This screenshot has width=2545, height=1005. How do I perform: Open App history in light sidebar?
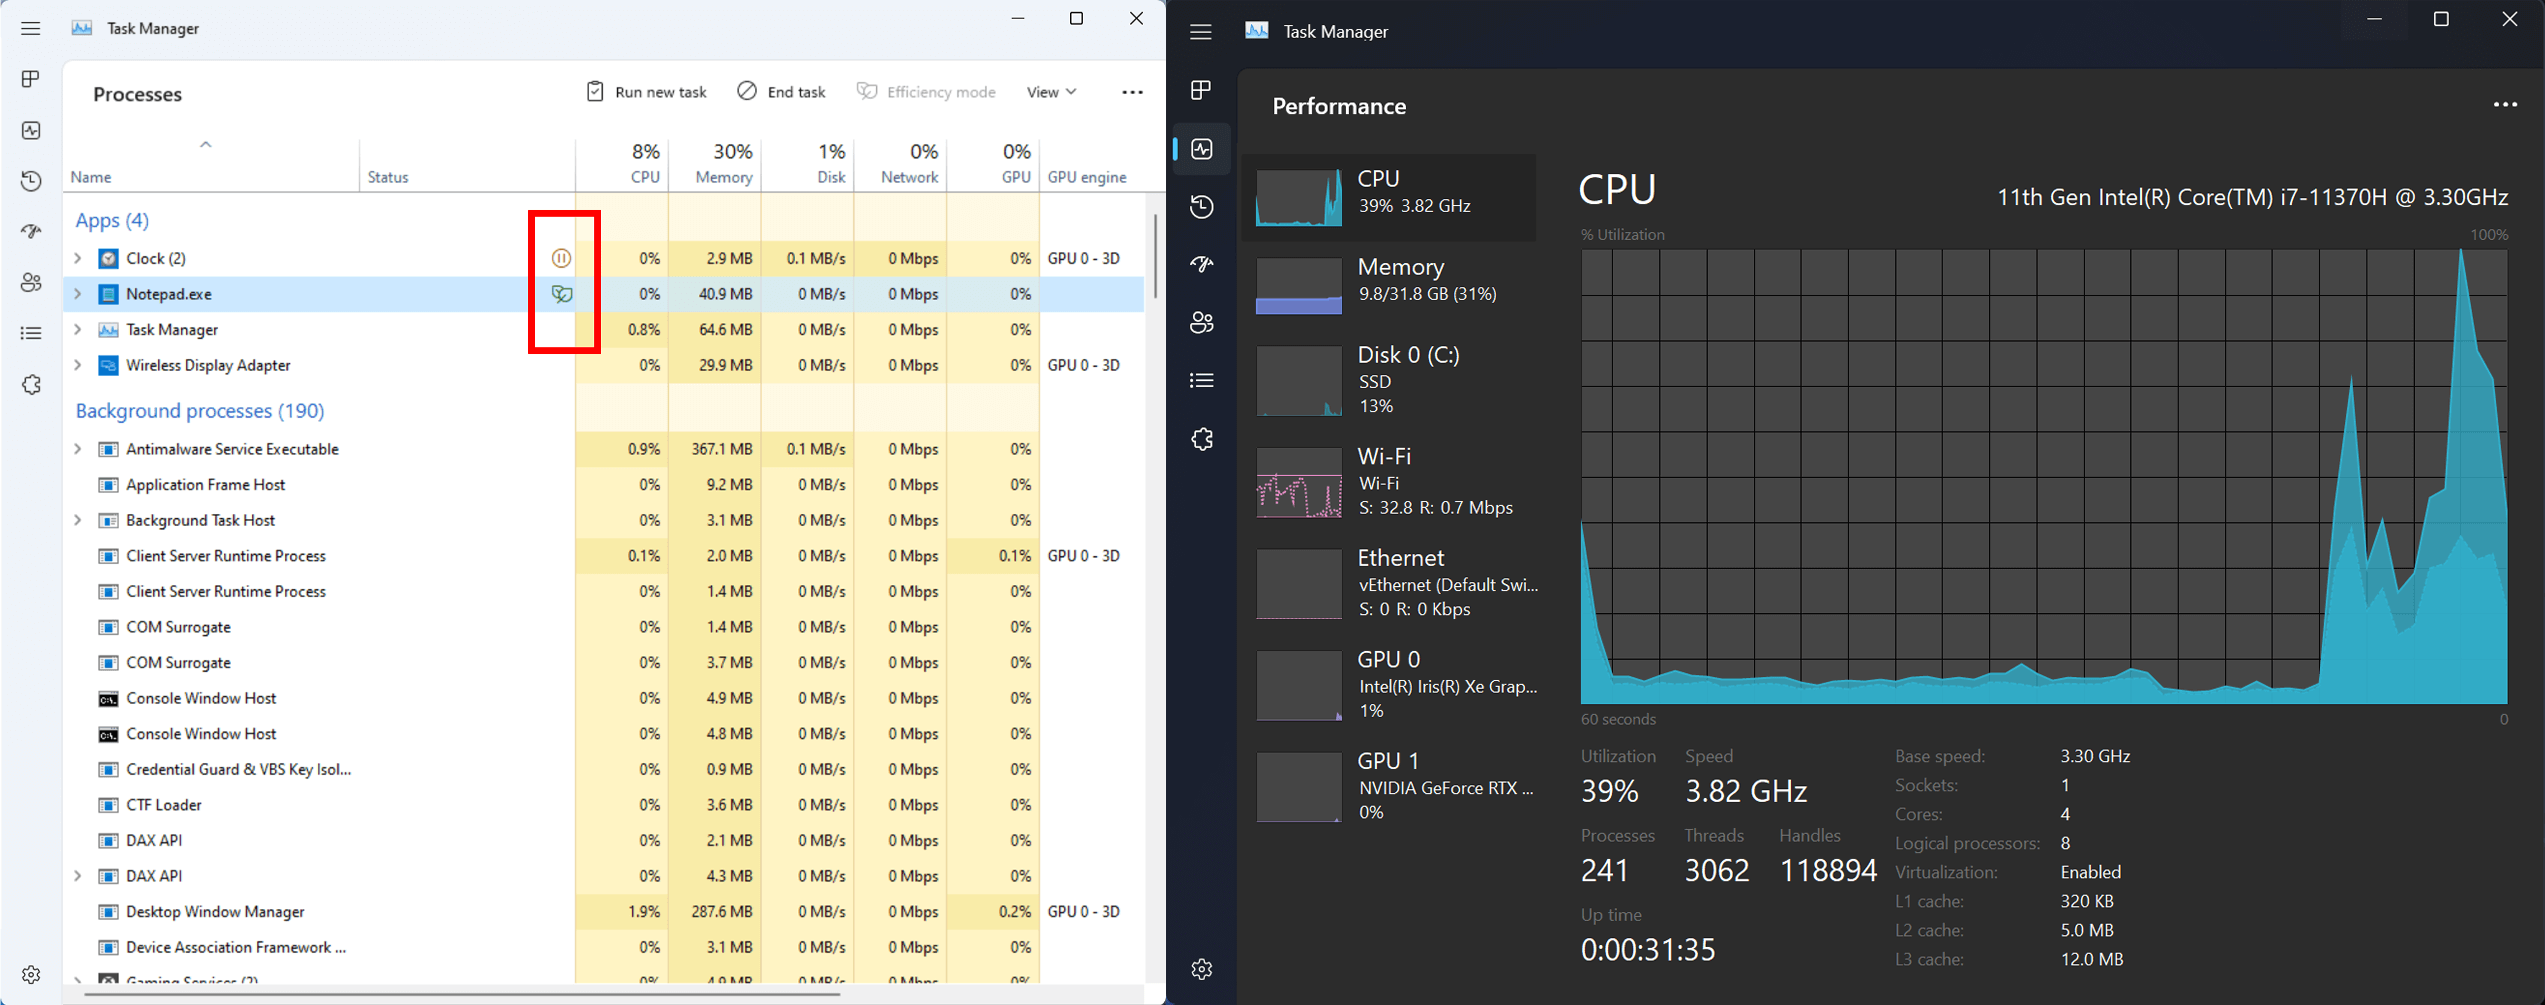click(31, 181)
